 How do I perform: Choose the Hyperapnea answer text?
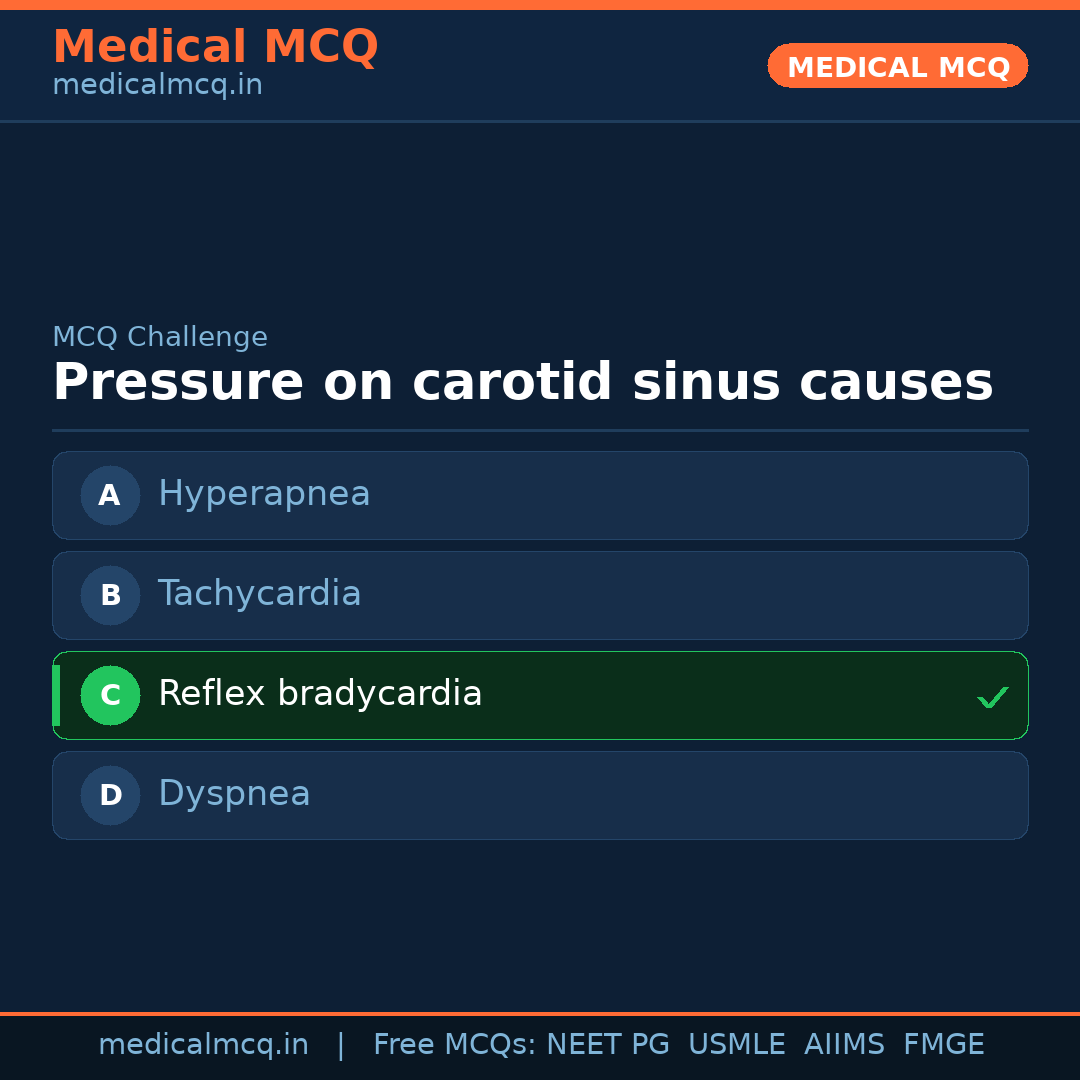[x=264, y=494]
